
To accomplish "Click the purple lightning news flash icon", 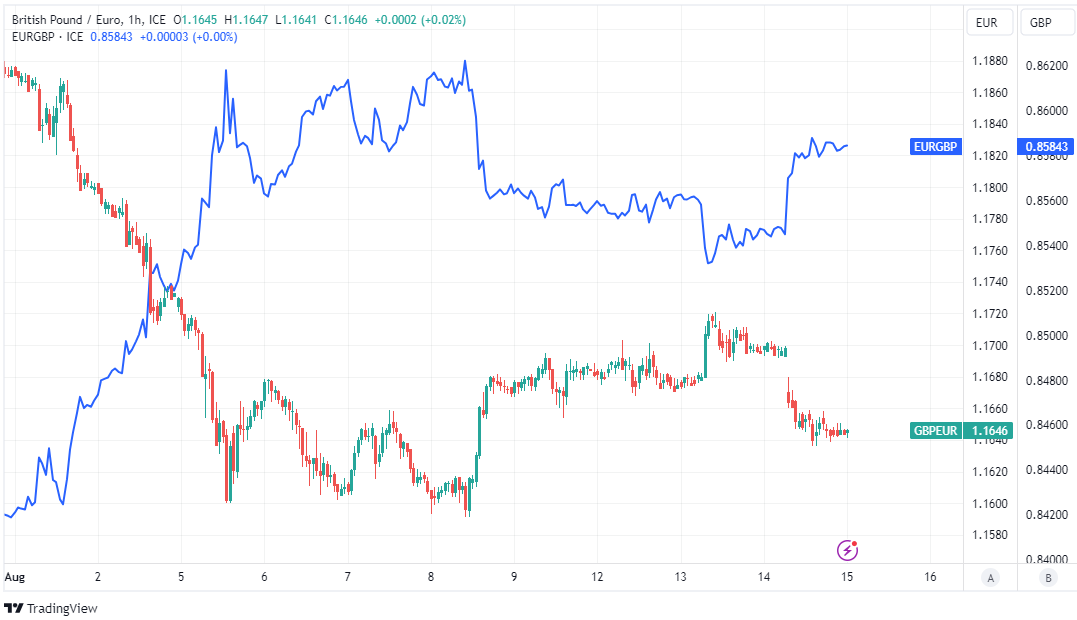I will [847, 549].
